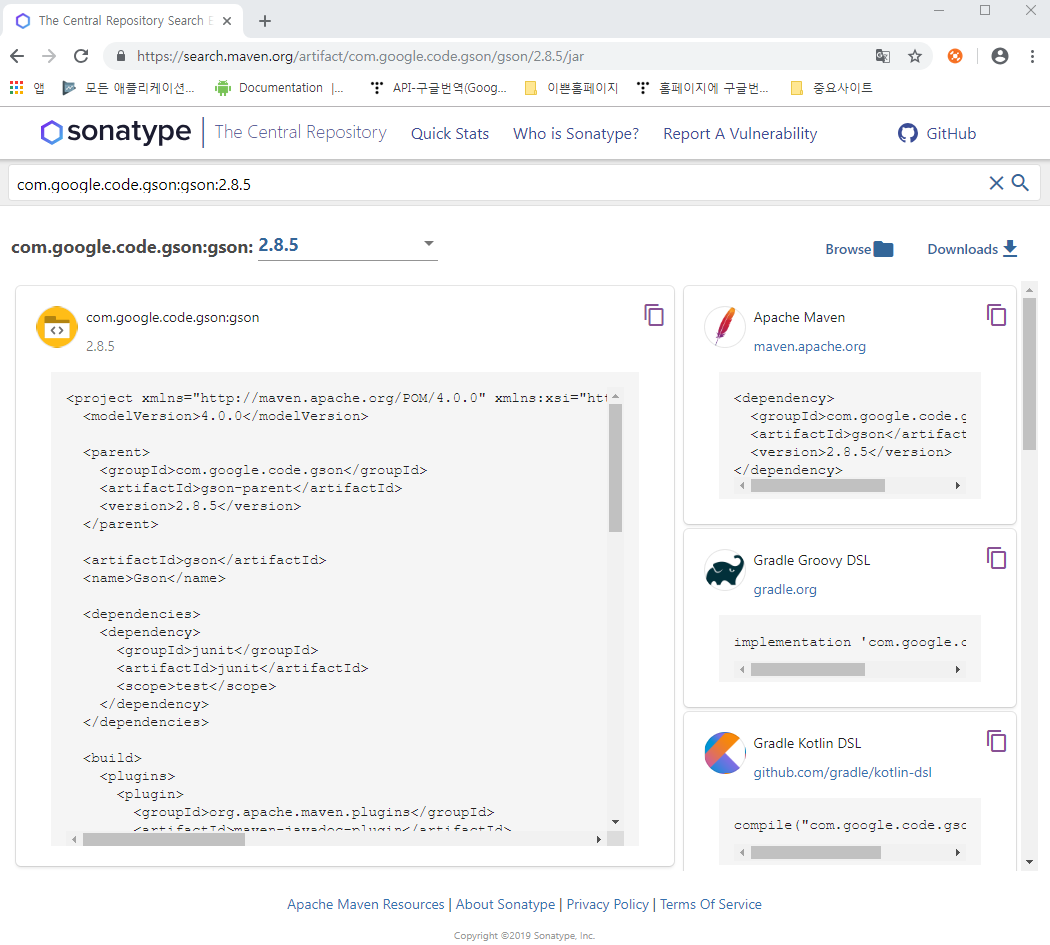The width and height of the screenshot is (1050, 945).
Task: Click the Gradle elephant logo
Action: click(725, 570)
